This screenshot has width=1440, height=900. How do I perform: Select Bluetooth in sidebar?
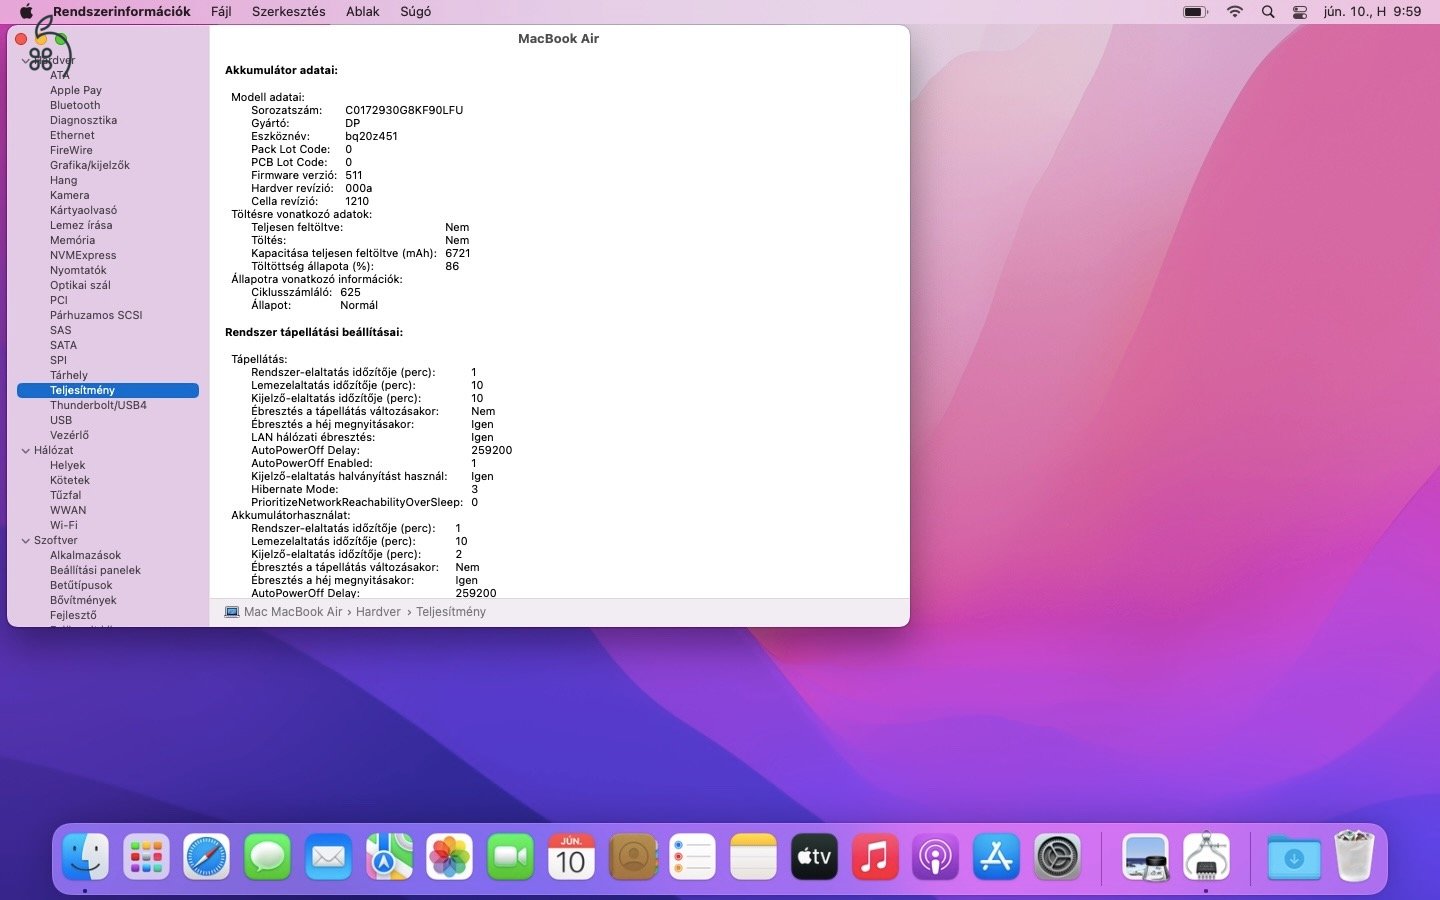tap(75, 105)
